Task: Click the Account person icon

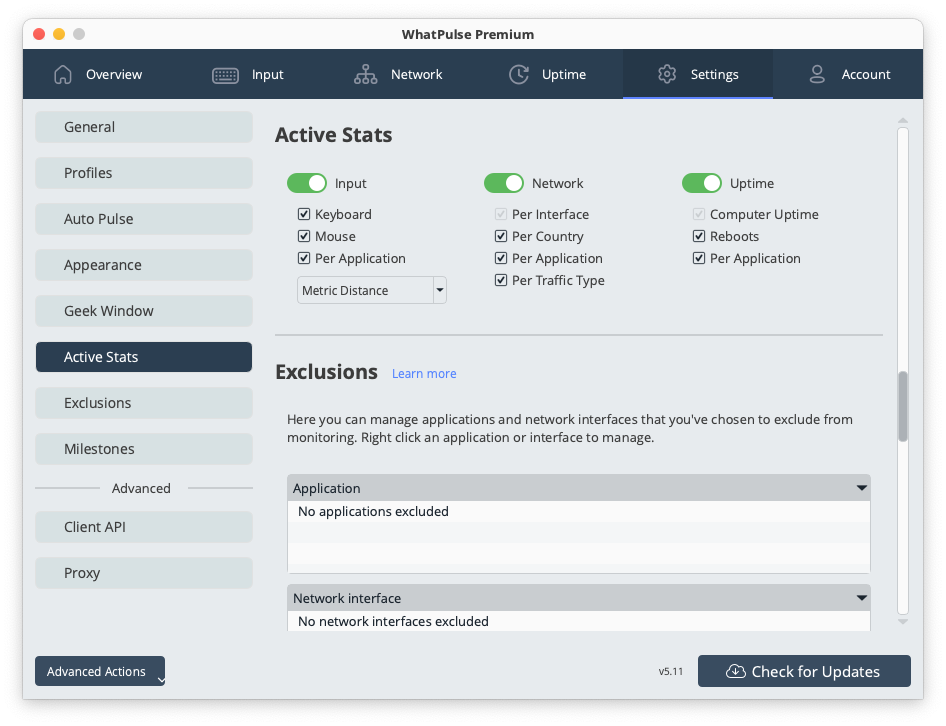Action: click(817, 73)
